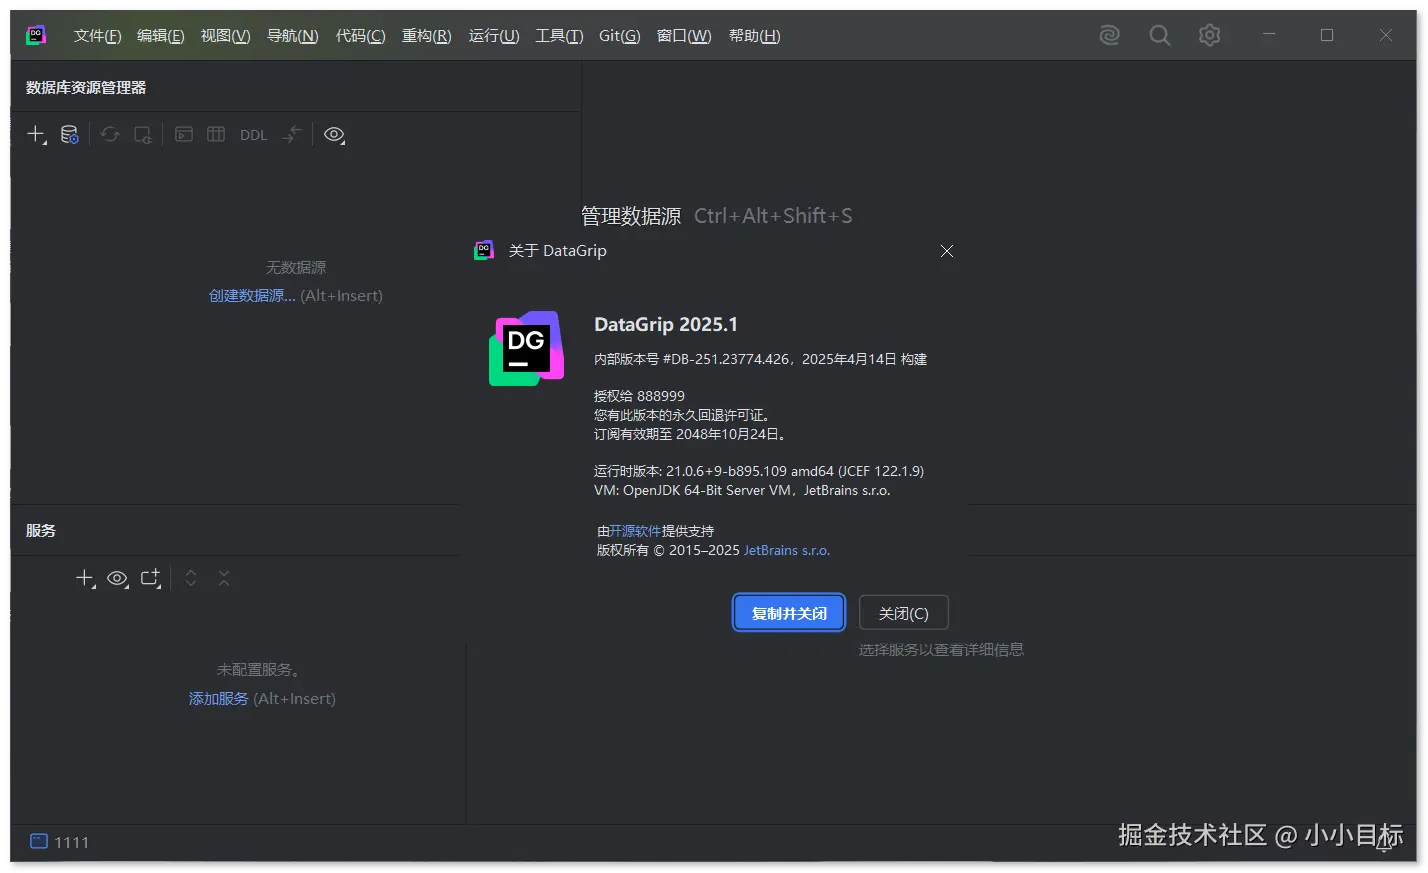
Task: Open database view options eye icon
Action: click(334, 134)
